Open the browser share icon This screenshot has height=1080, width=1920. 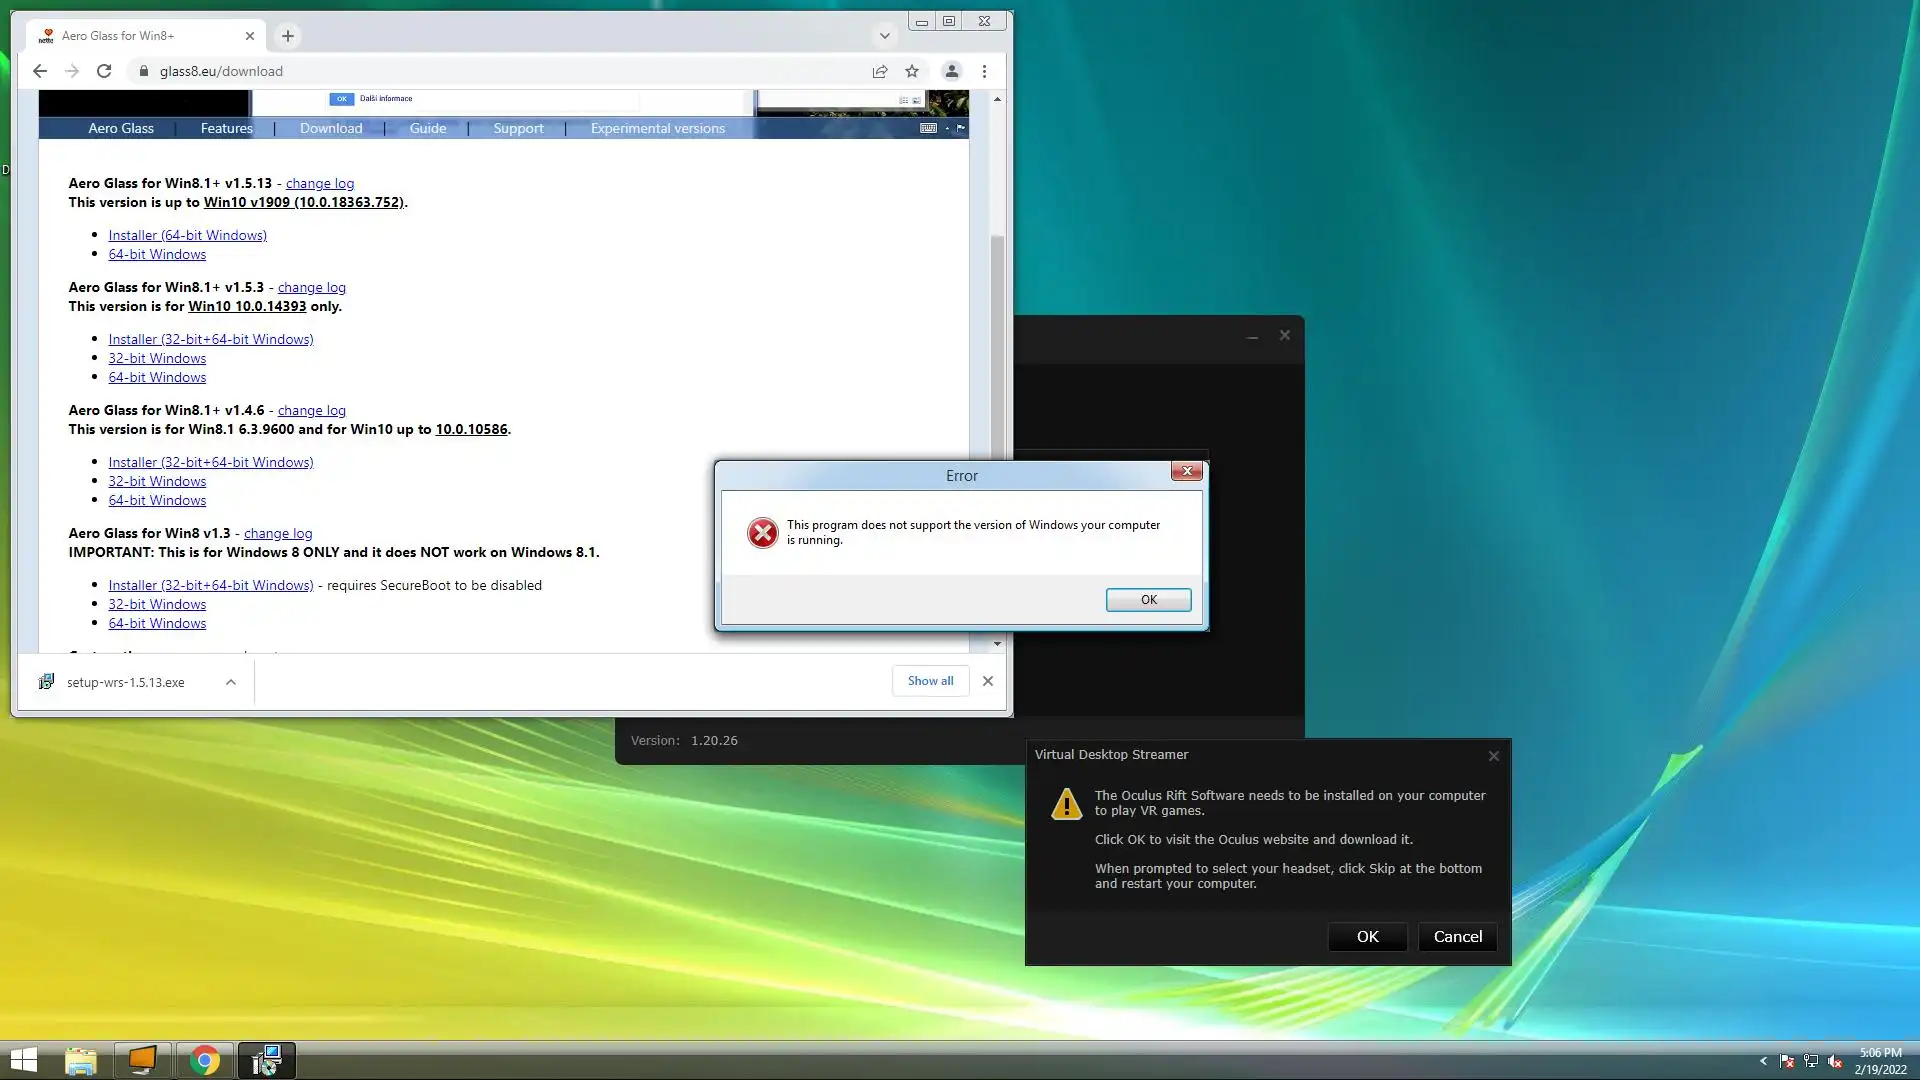(879, 71)
